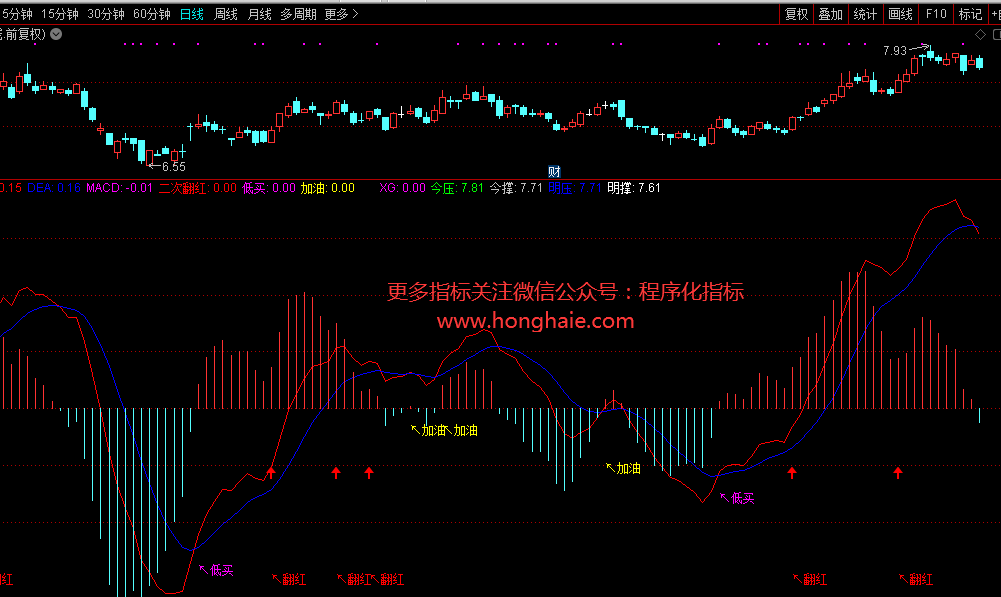Activate the 画线 drawing tool
The image size is (1001, 597).
900,14
